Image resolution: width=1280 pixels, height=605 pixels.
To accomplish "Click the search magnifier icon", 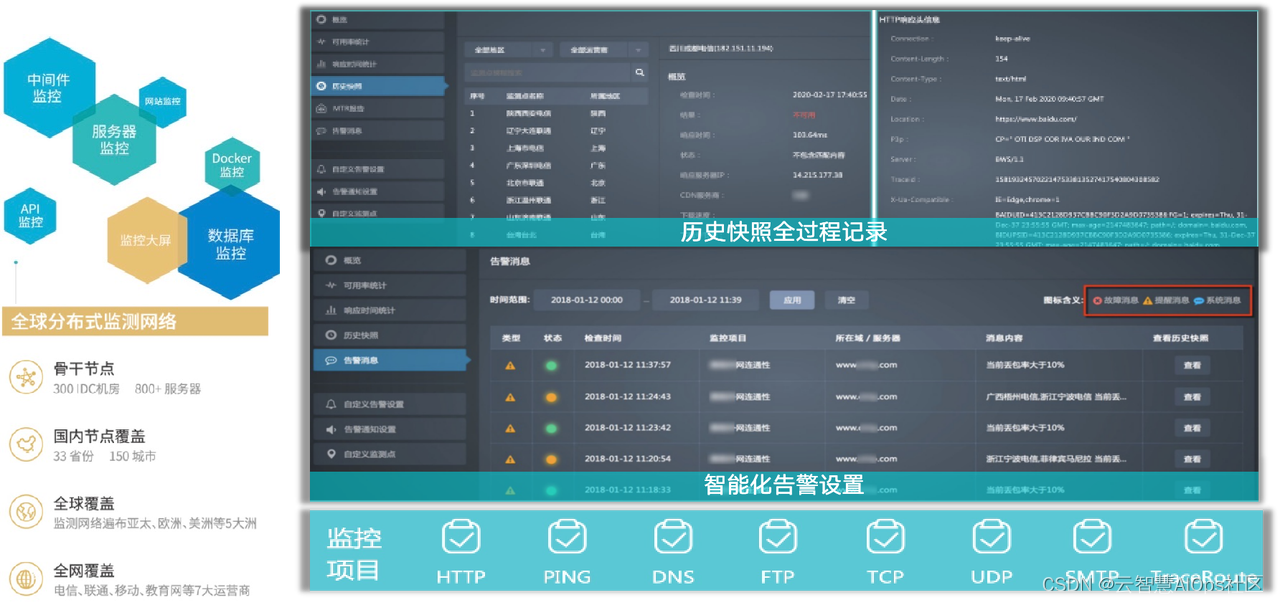I will click(639, 72).
